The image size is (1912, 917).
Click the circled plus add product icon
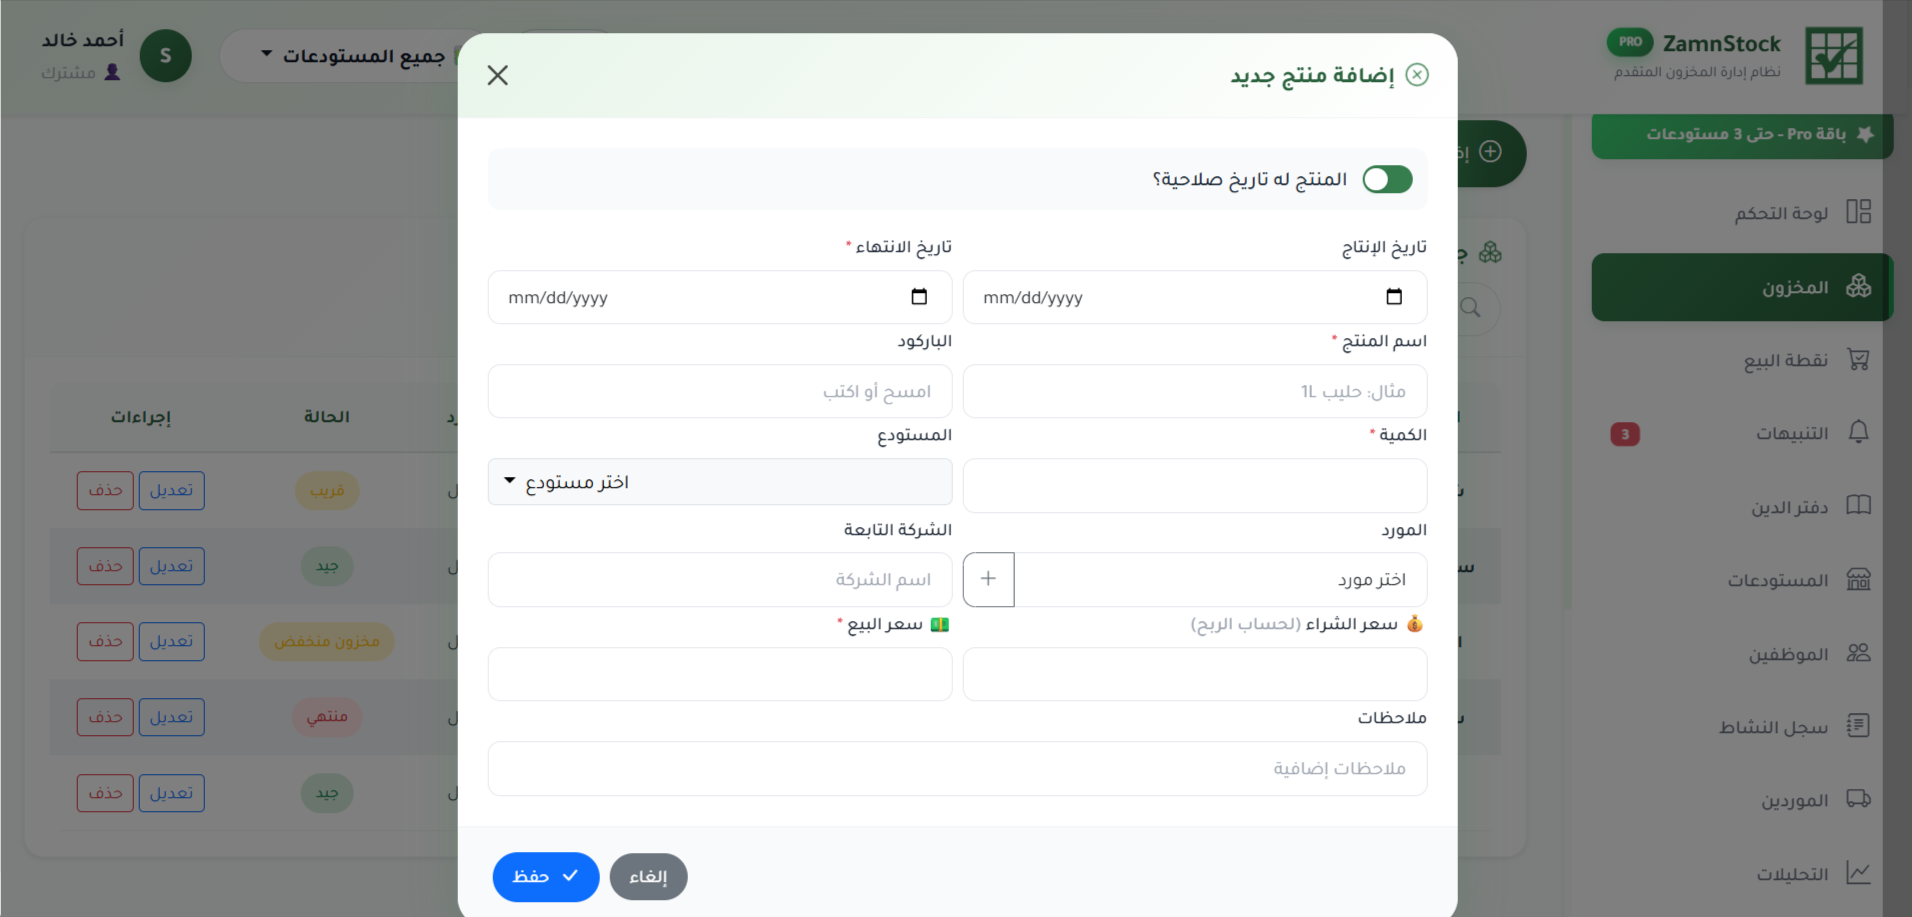point(1490,152)
